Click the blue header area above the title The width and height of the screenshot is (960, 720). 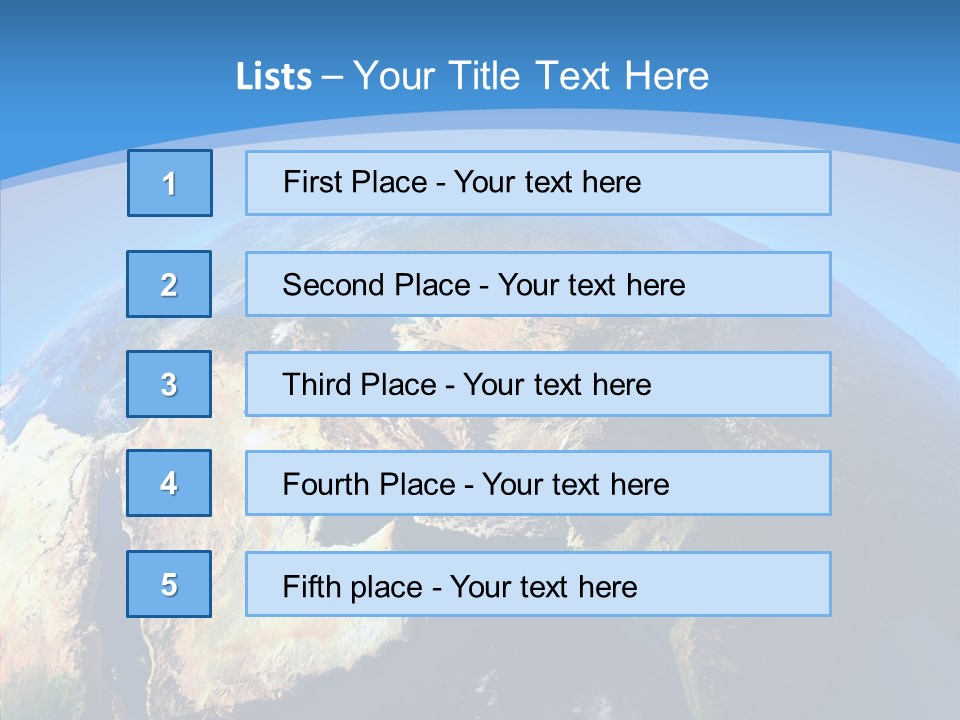coord(480,25)
